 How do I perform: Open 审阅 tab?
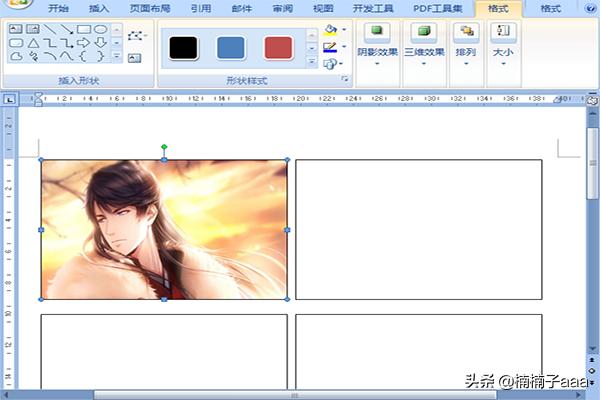click(283, 8)
